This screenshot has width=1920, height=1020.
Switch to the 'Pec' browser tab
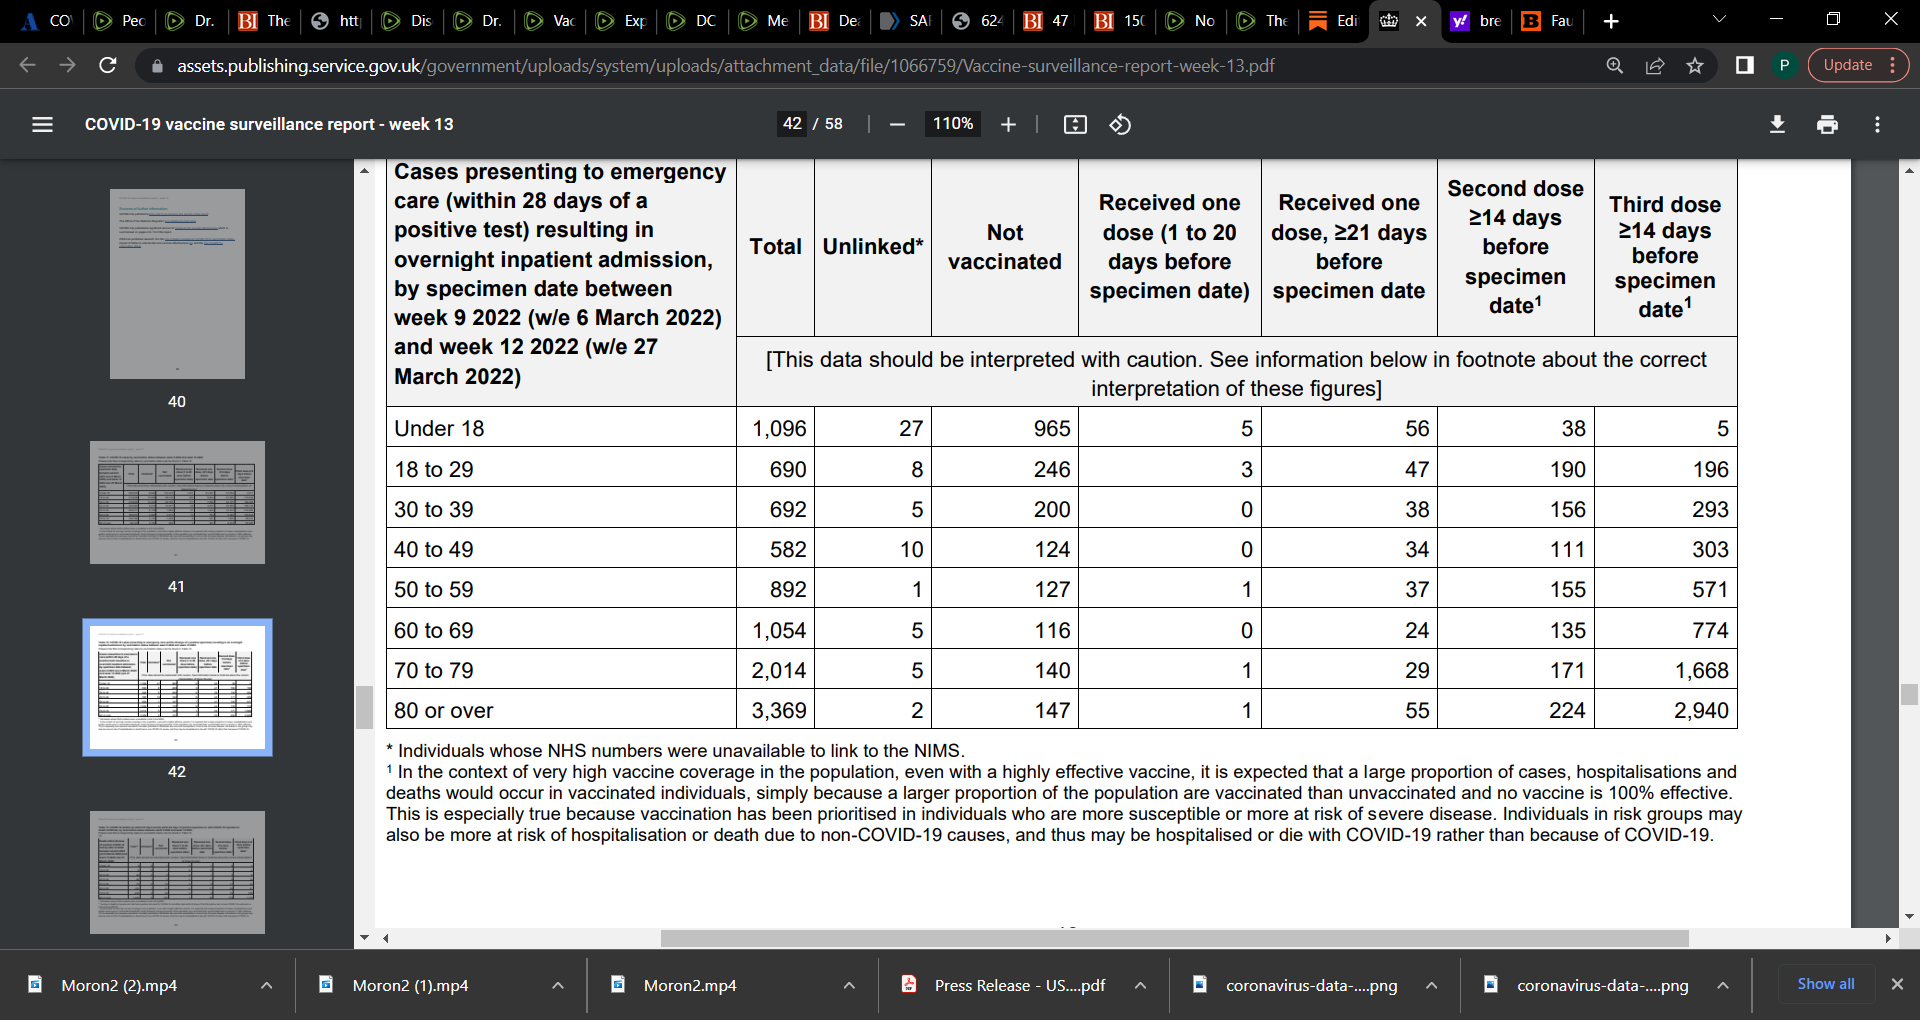coord(118,21)
